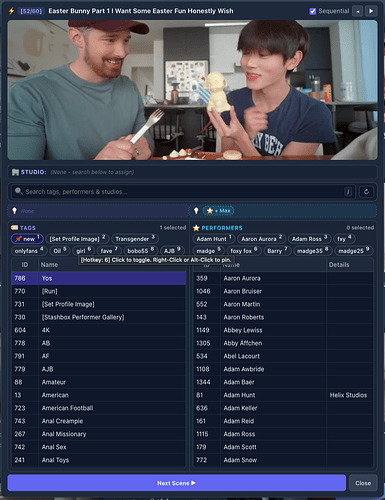This screenshot has height=500, width=385.
Task: Select the tag row '[Stashbox Performer Gallery]'
Action: [x=99, y=317]
